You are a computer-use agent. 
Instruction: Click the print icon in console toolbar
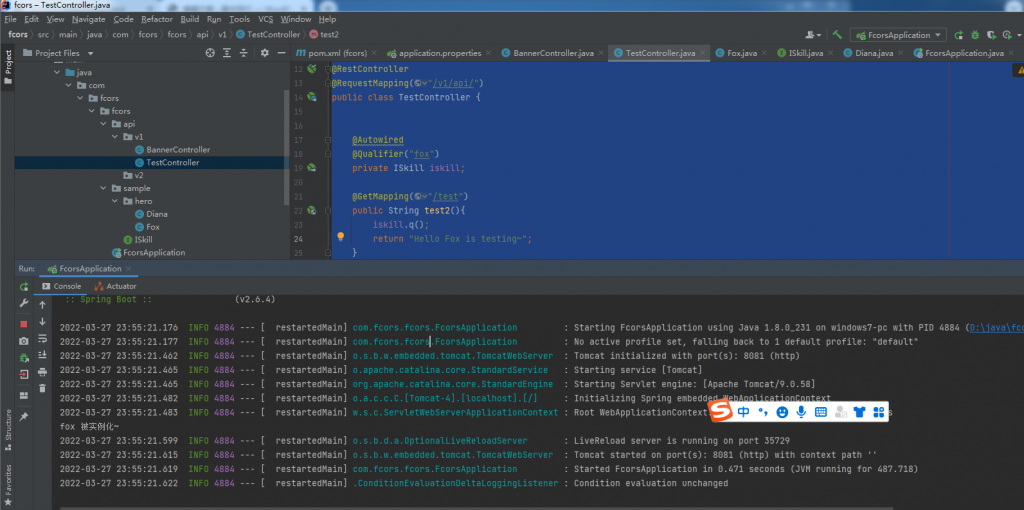point(42,372)
